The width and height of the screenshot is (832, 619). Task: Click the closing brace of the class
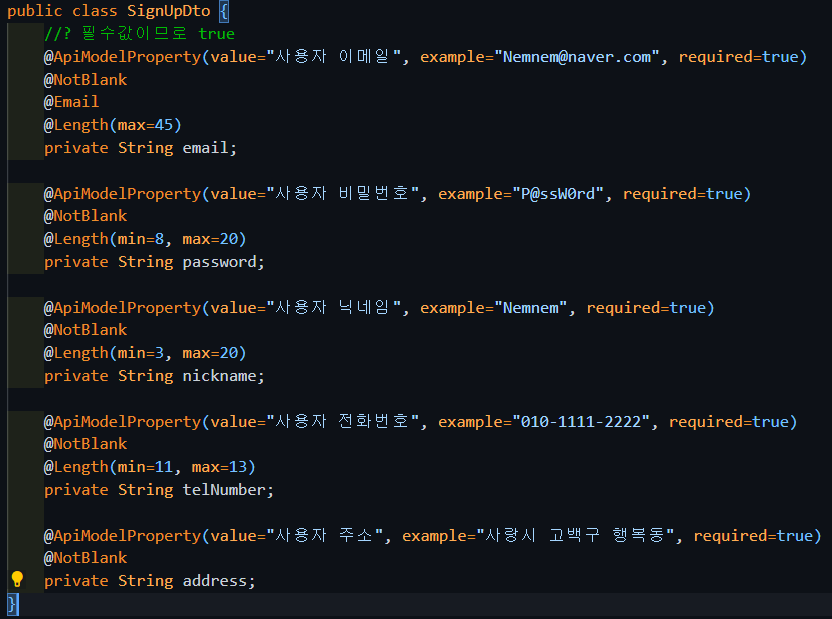coord(13,604)
